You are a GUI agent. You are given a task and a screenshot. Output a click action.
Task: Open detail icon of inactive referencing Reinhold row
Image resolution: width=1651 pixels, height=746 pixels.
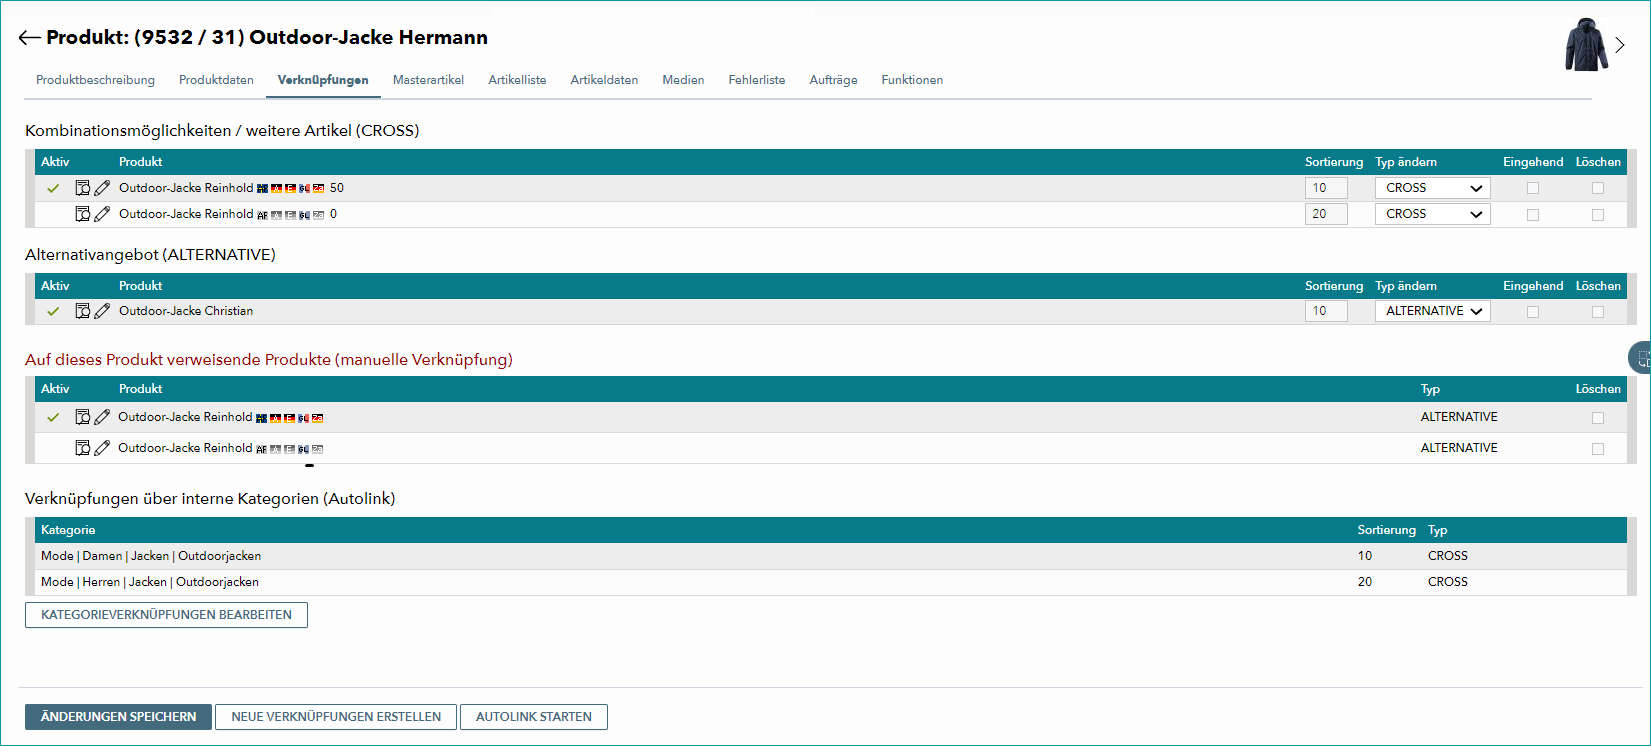click(x=83, y=448)
